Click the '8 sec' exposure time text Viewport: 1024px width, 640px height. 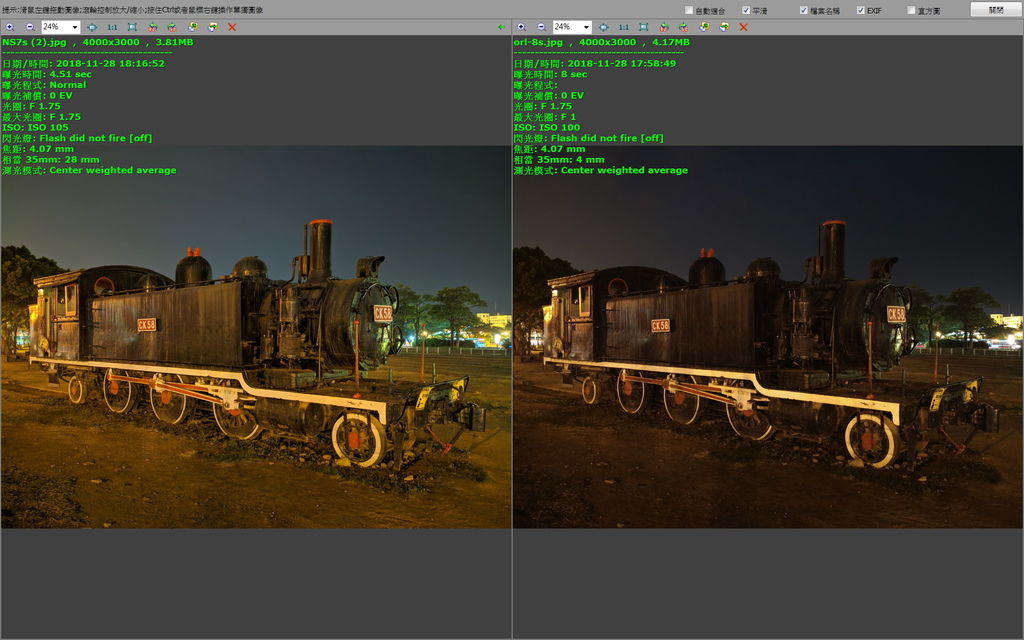574,74
